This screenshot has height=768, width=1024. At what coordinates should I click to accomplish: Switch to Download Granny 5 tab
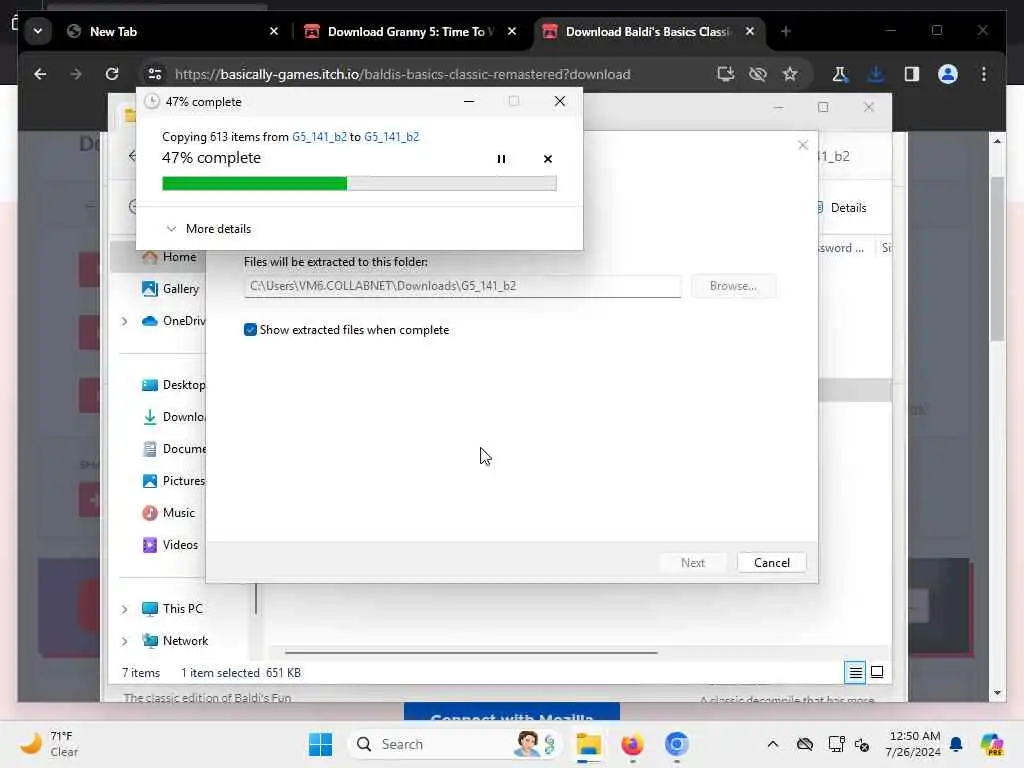click(410, 31)
